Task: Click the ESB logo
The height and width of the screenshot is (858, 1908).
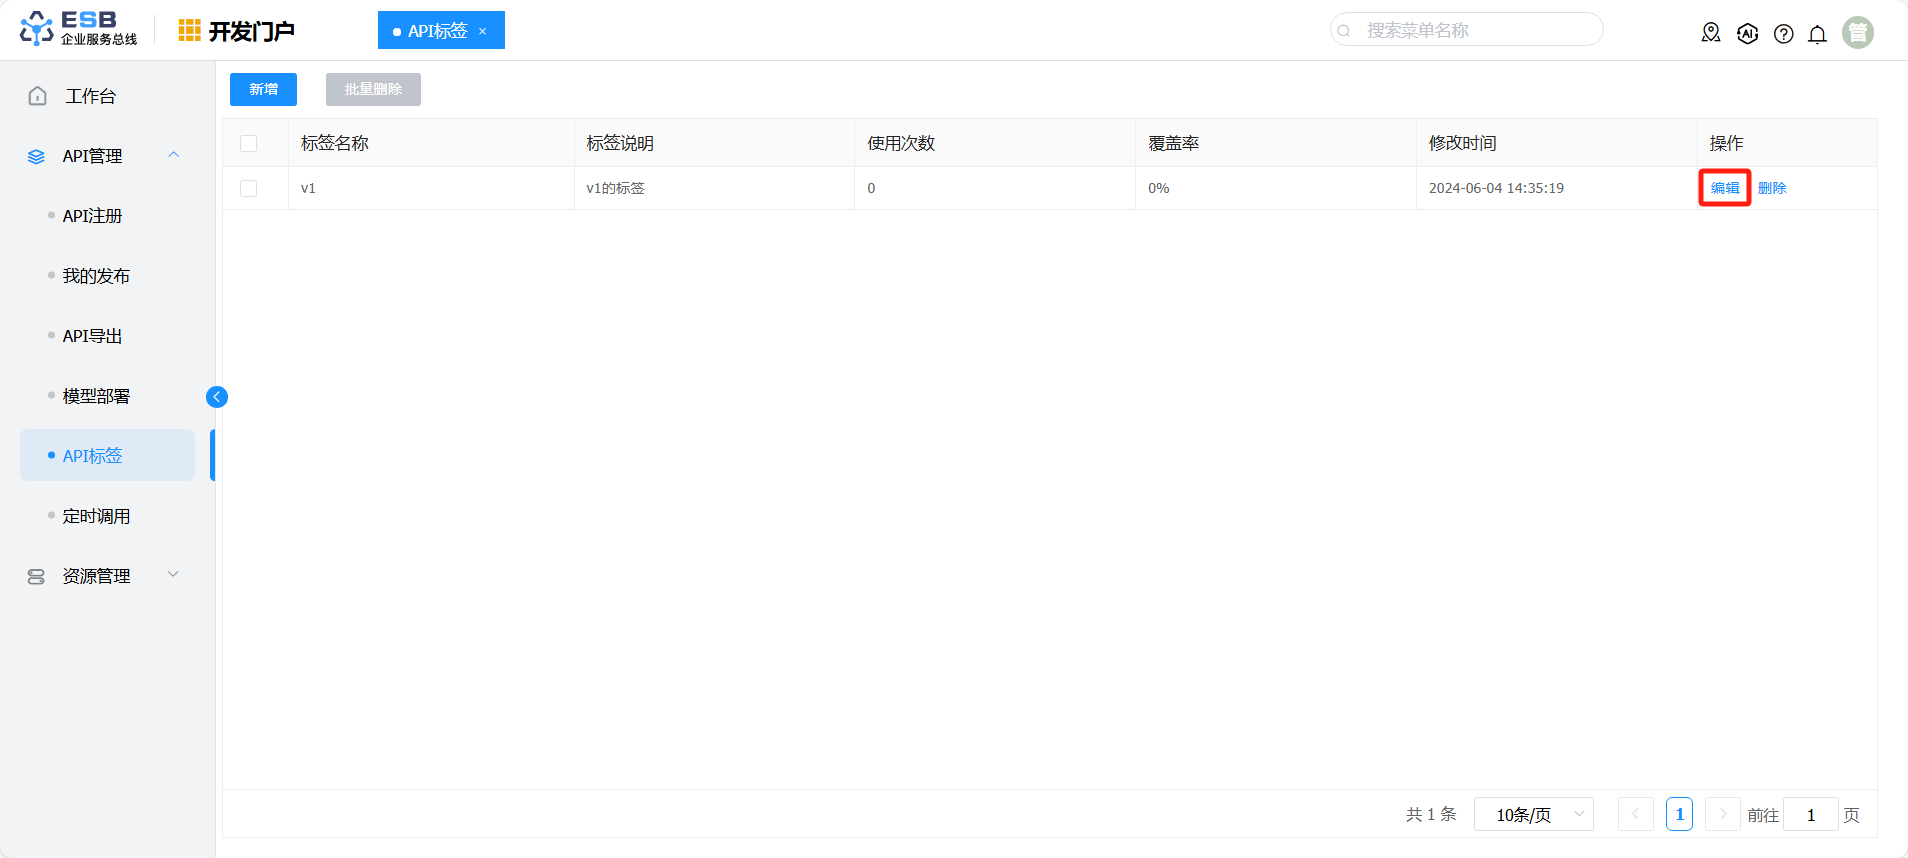Action: pos(78,29)
